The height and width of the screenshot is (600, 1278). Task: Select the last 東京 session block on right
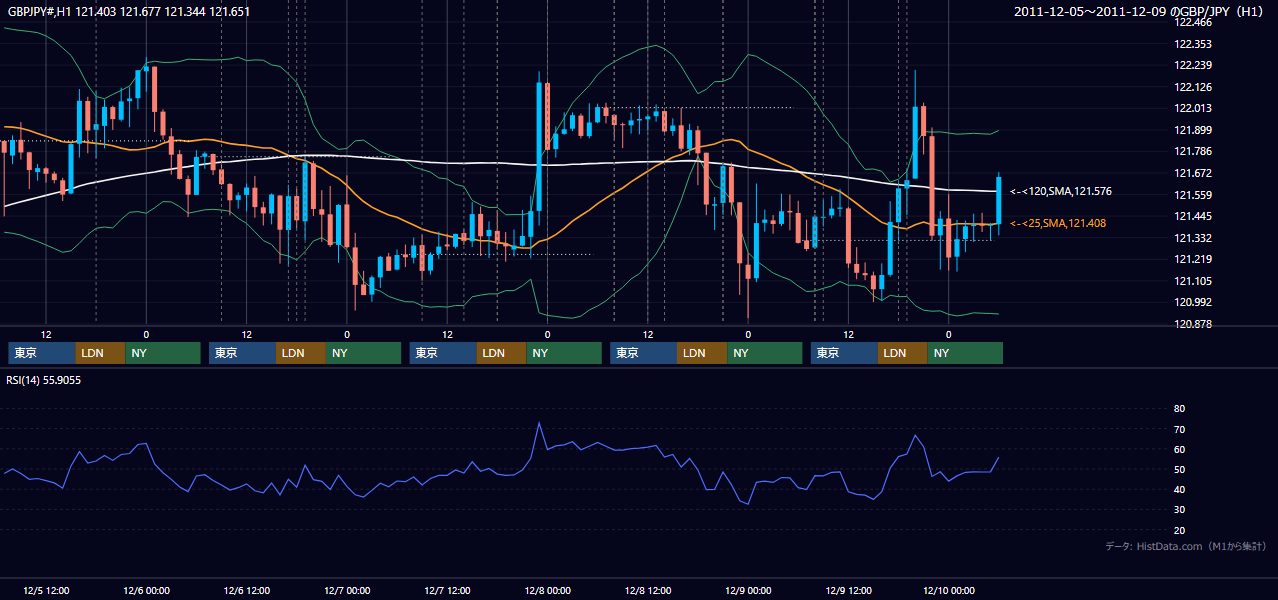(844, 353)
